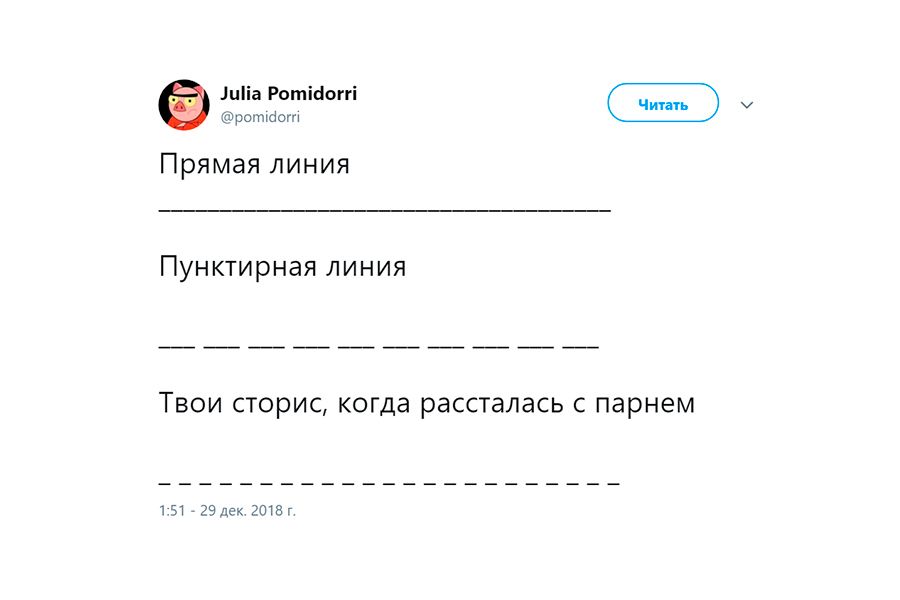900x600 pixels.
Task: Open Julia Pomidorri's pig avatar picture
Action: click(184, 105)
